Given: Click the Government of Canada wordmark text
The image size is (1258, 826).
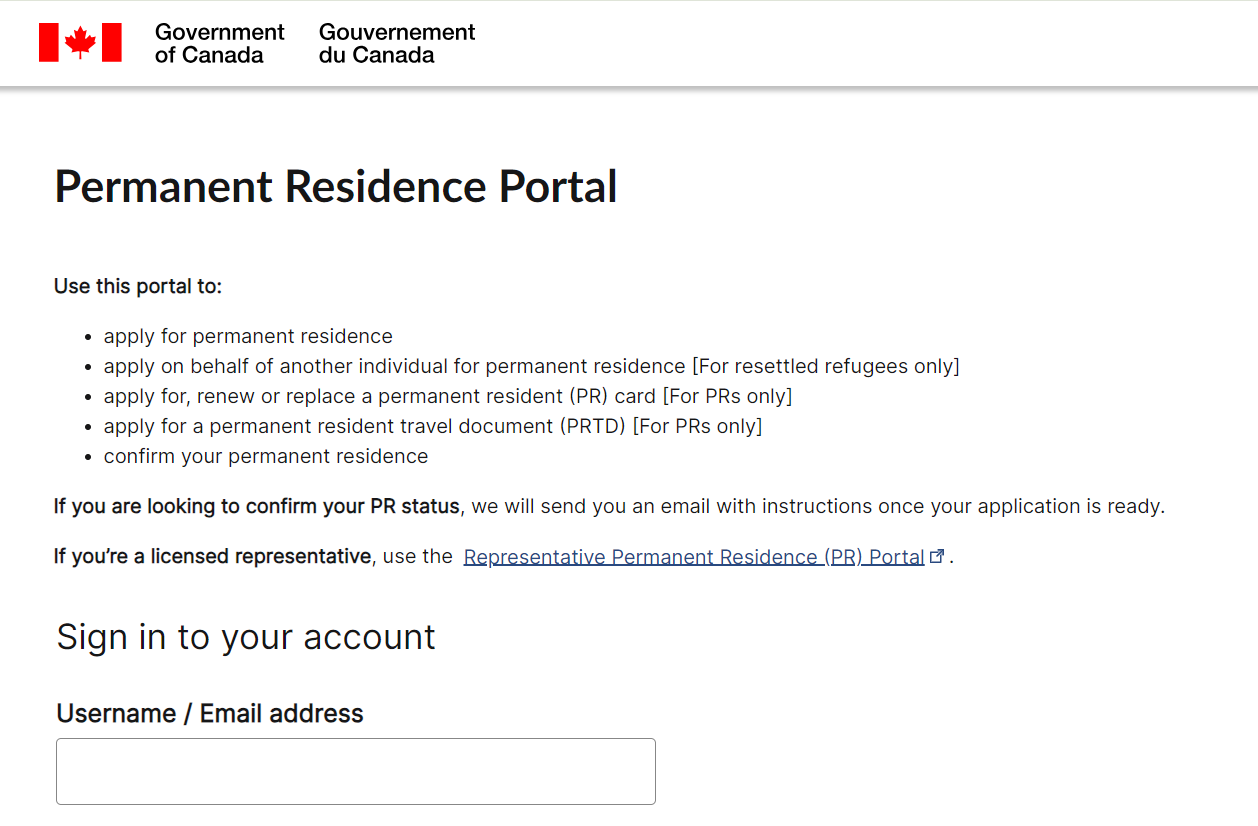Looking at the screenshot, I should click(220, 44).
